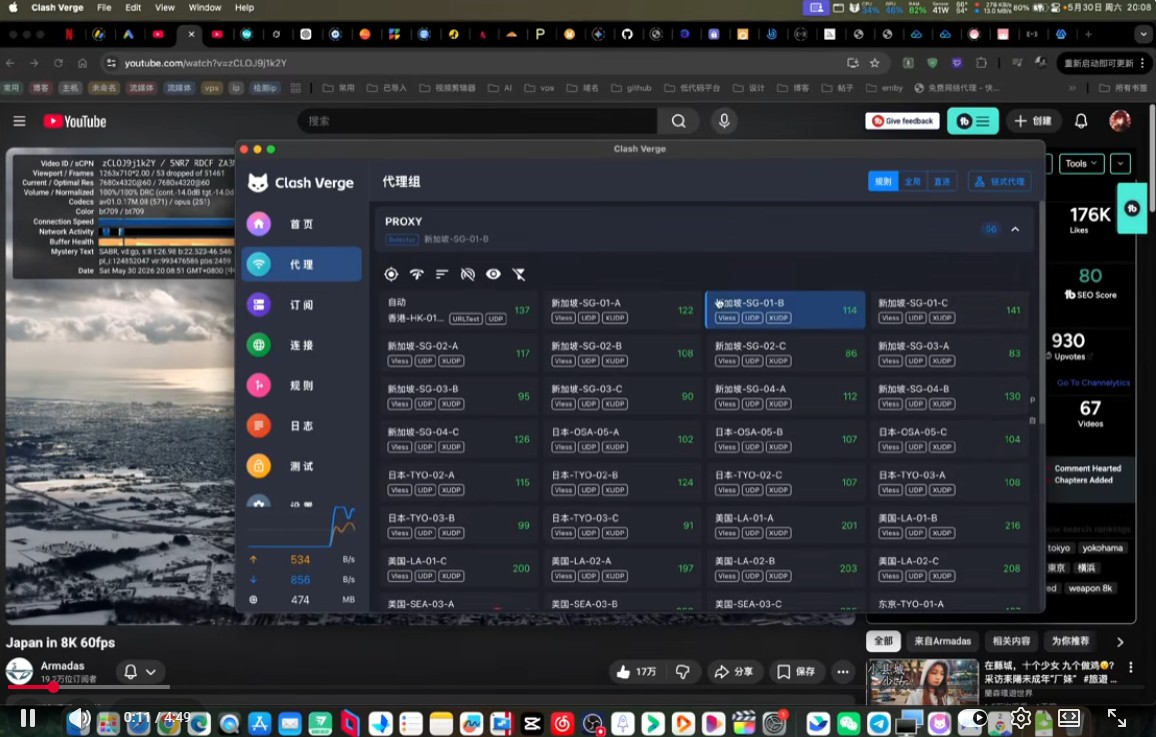
Task: Open the Window menu
Action: click(x=204, y=7)
